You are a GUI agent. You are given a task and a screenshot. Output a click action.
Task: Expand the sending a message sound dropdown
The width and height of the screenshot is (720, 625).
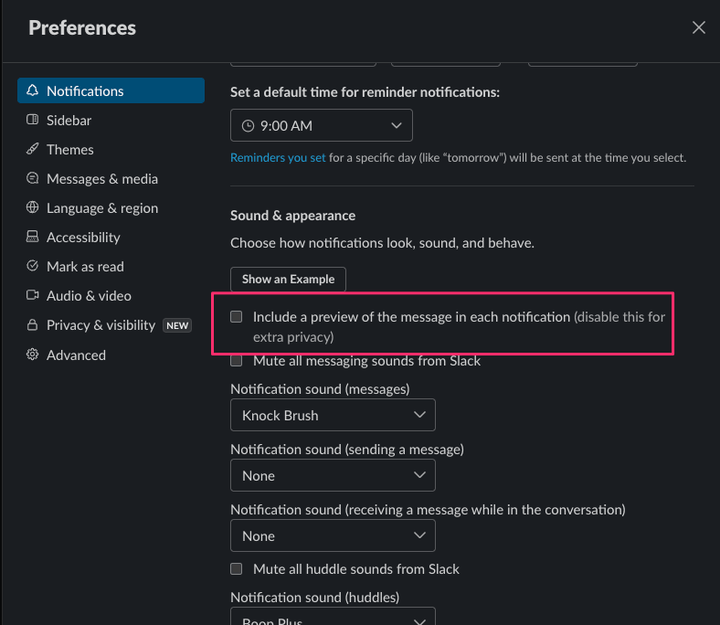tap(332, 476)
